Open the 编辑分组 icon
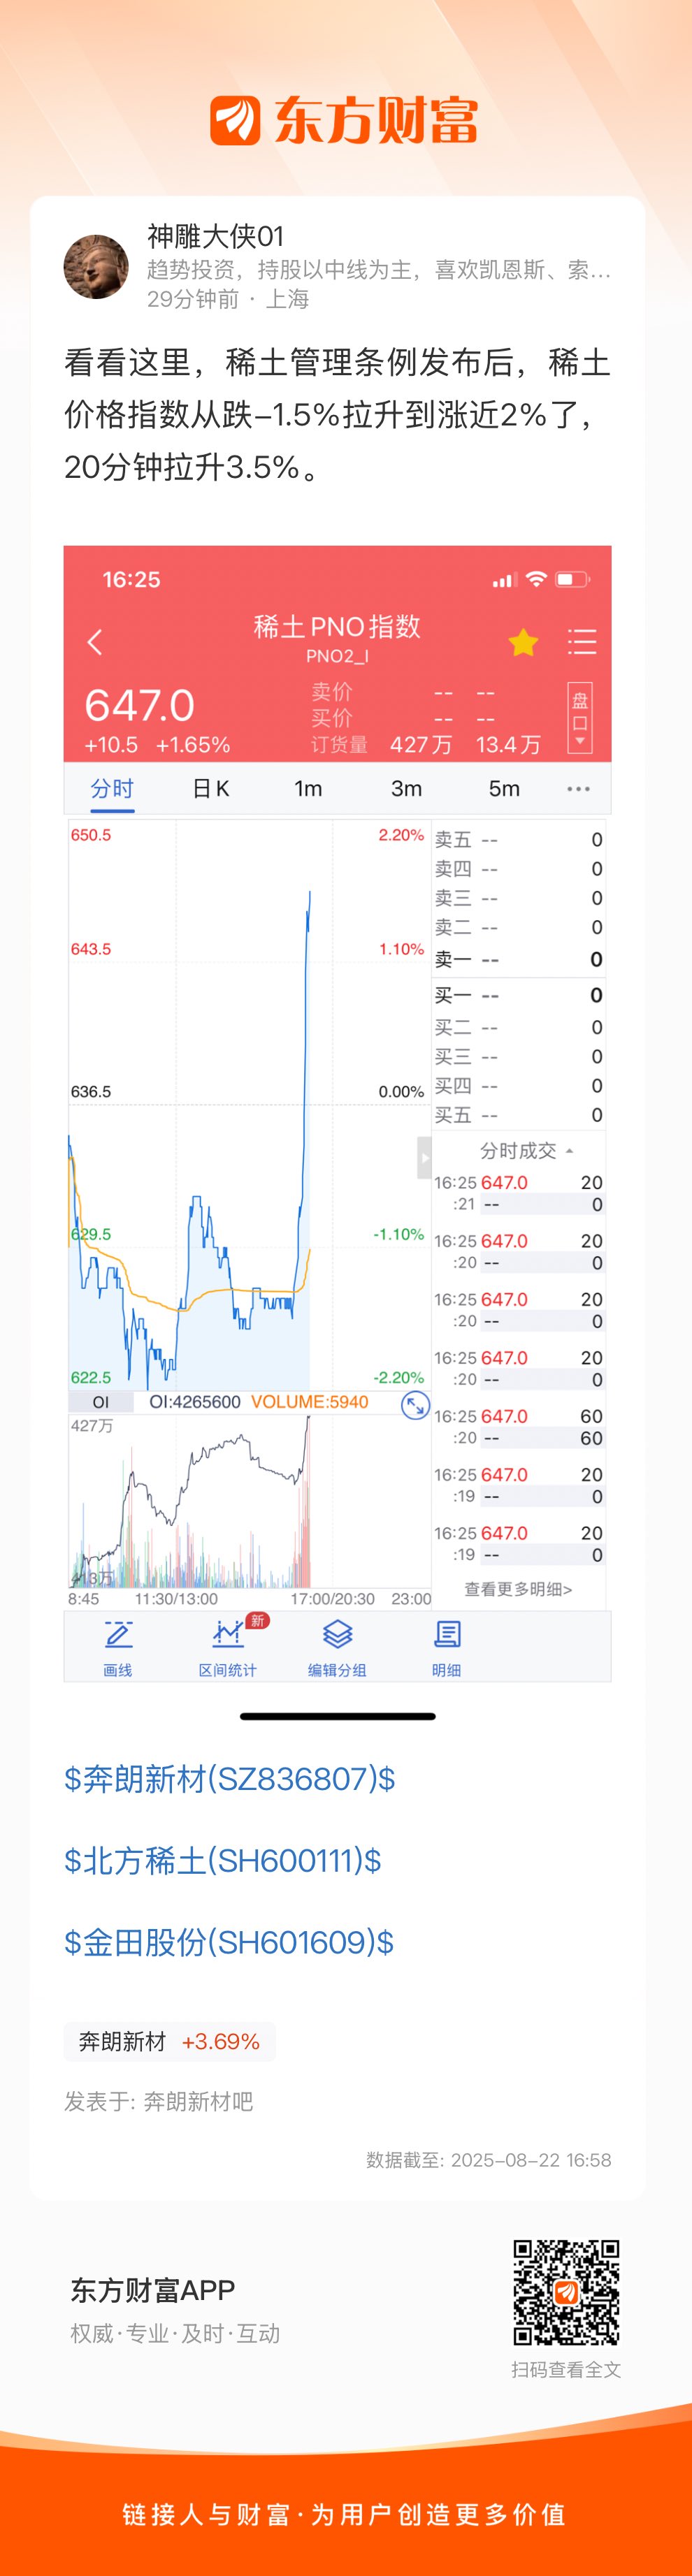 (x=337, y=1647)
